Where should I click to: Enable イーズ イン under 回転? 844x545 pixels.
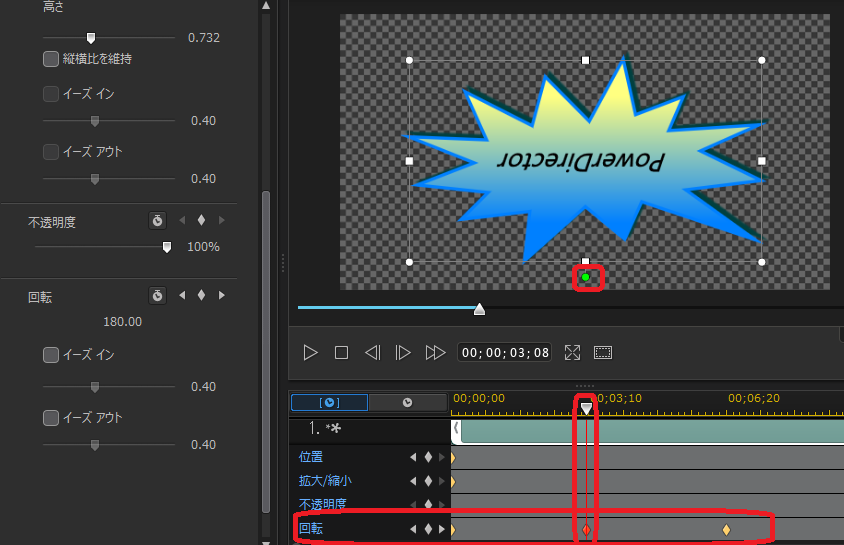(51, 355)
